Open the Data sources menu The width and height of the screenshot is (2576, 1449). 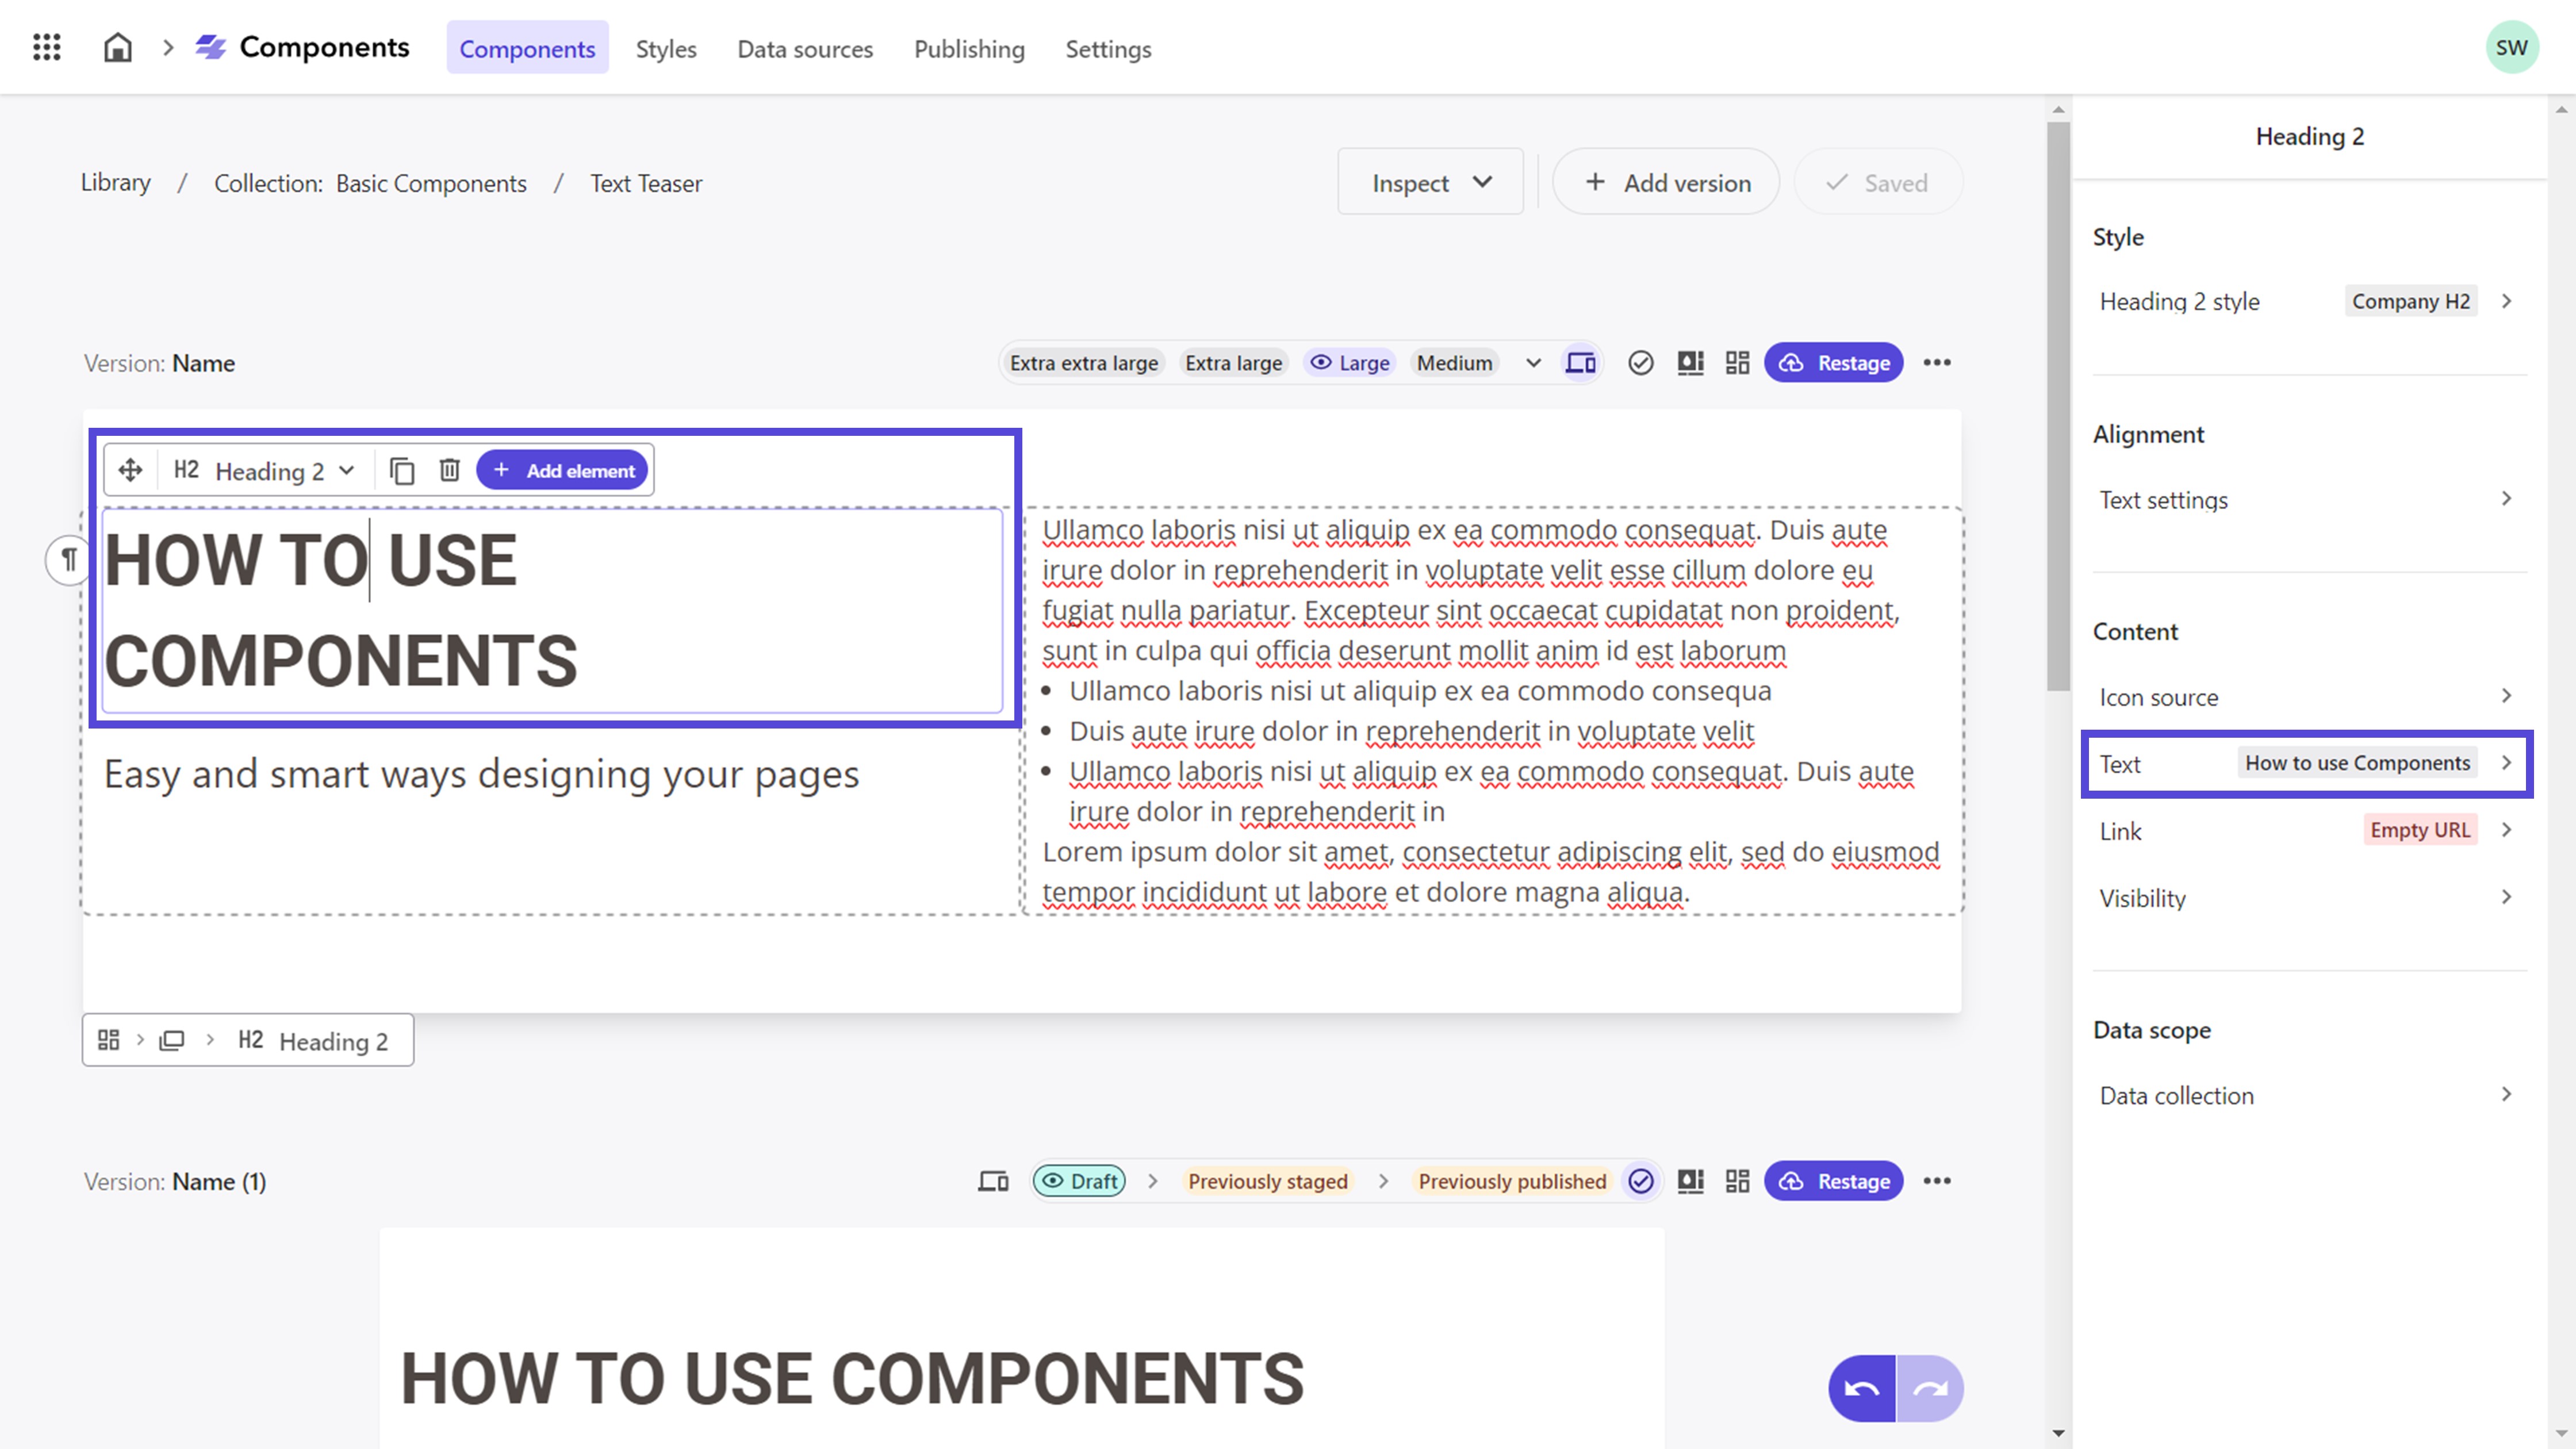[x=805, y=48]
